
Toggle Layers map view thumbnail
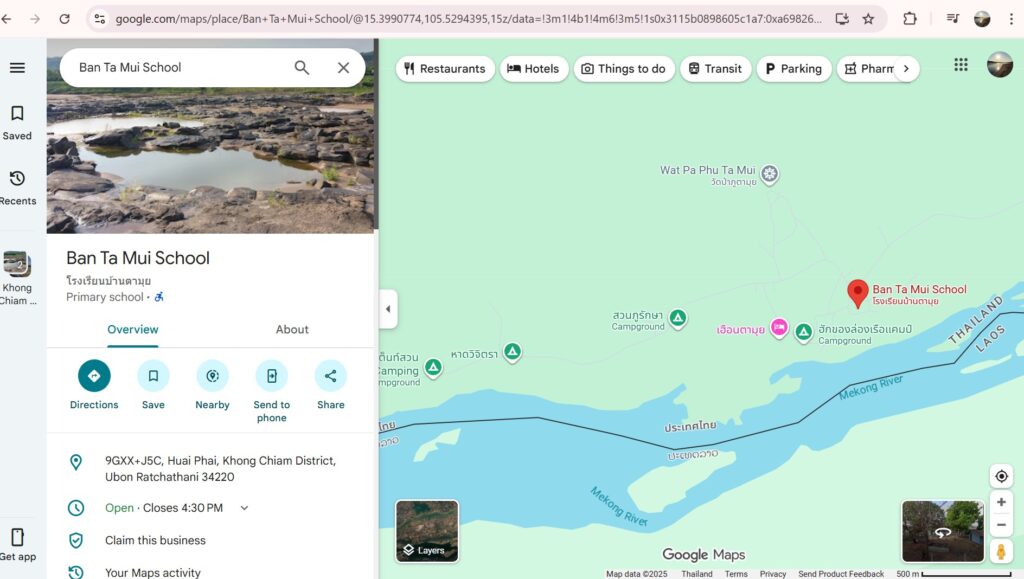pos(427,530)
